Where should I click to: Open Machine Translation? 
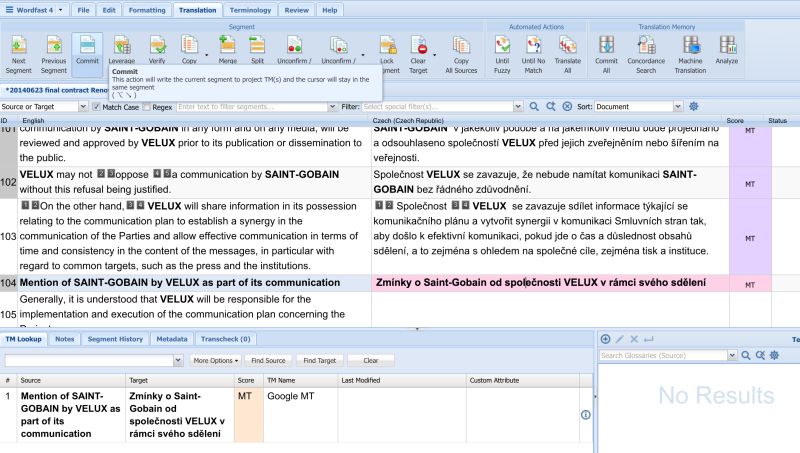pyautogui.click(x=690, y=55)
